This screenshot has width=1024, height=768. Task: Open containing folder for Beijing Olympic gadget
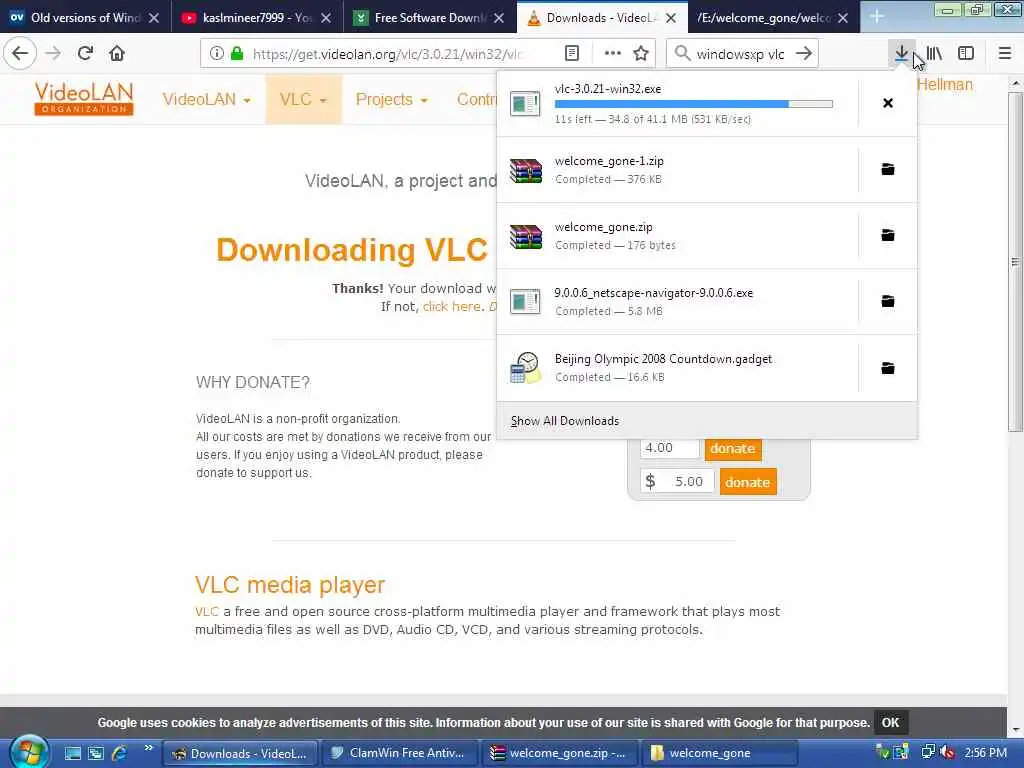(x=888, y=368)
